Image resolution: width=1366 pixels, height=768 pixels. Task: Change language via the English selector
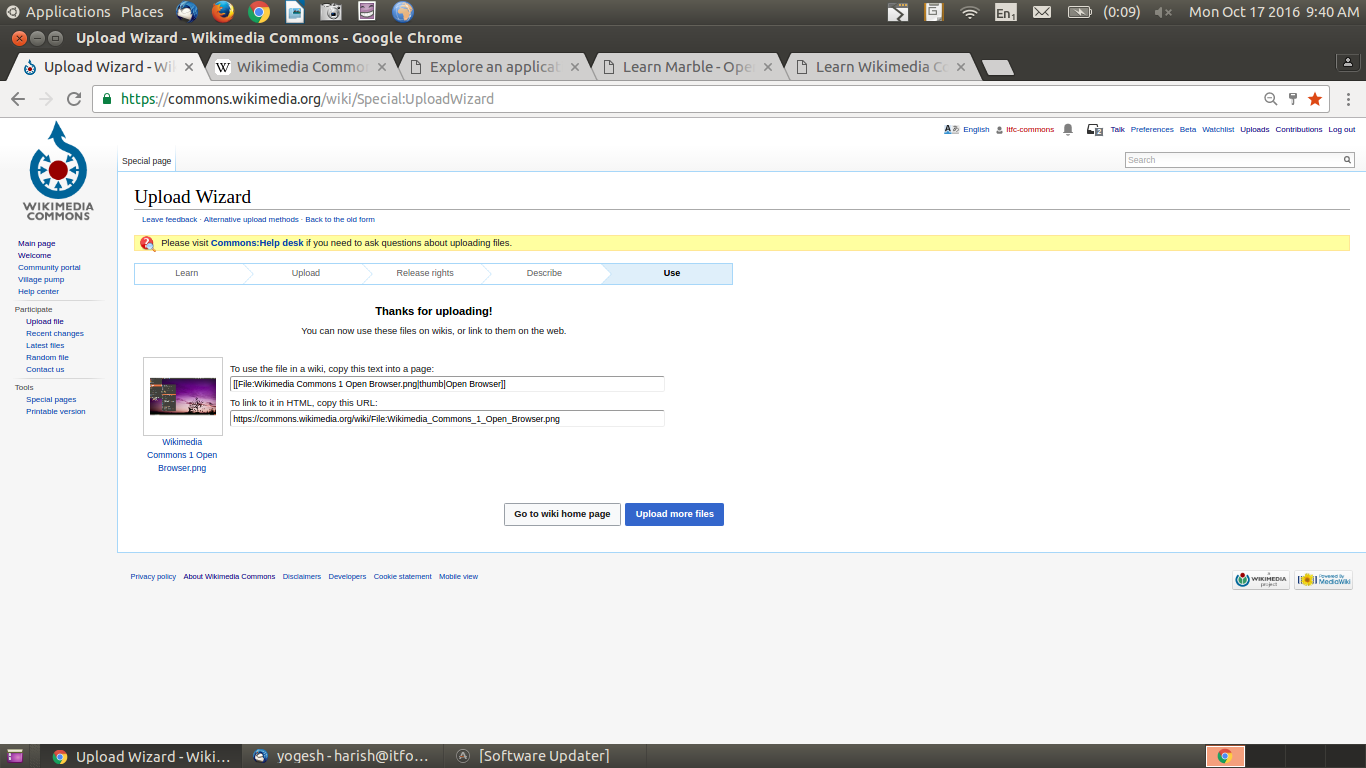pyautogui.click(x=967, y=130)
